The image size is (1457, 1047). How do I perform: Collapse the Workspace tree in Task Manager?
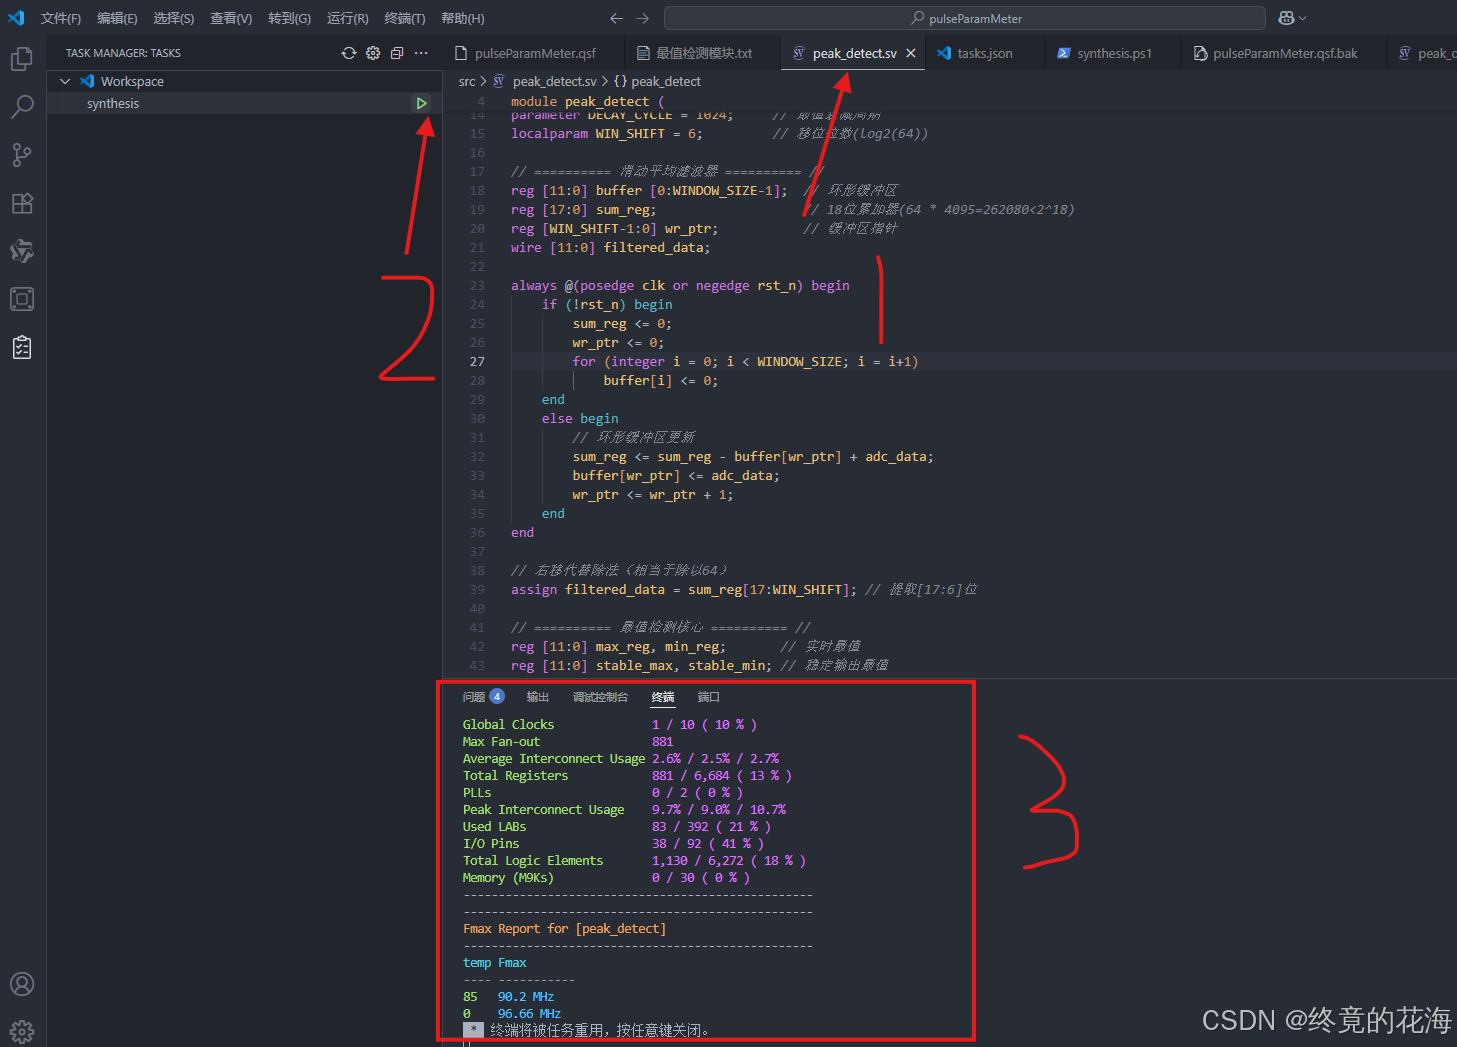[x=64, y=80]
